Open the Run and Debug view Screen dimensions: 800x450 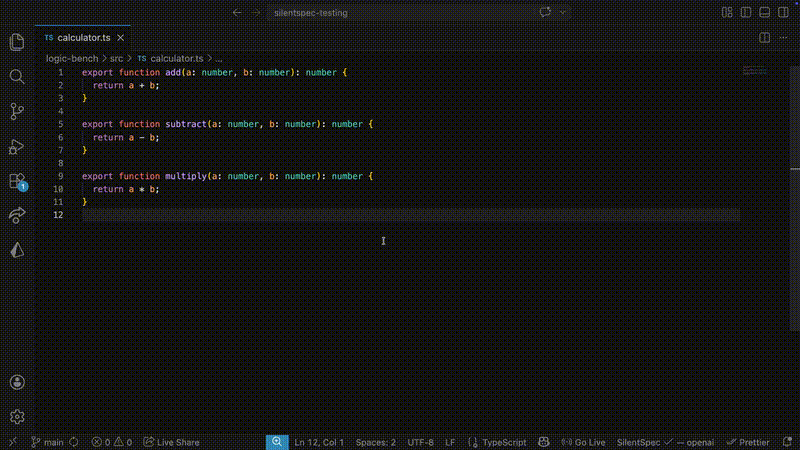(17, 146)
